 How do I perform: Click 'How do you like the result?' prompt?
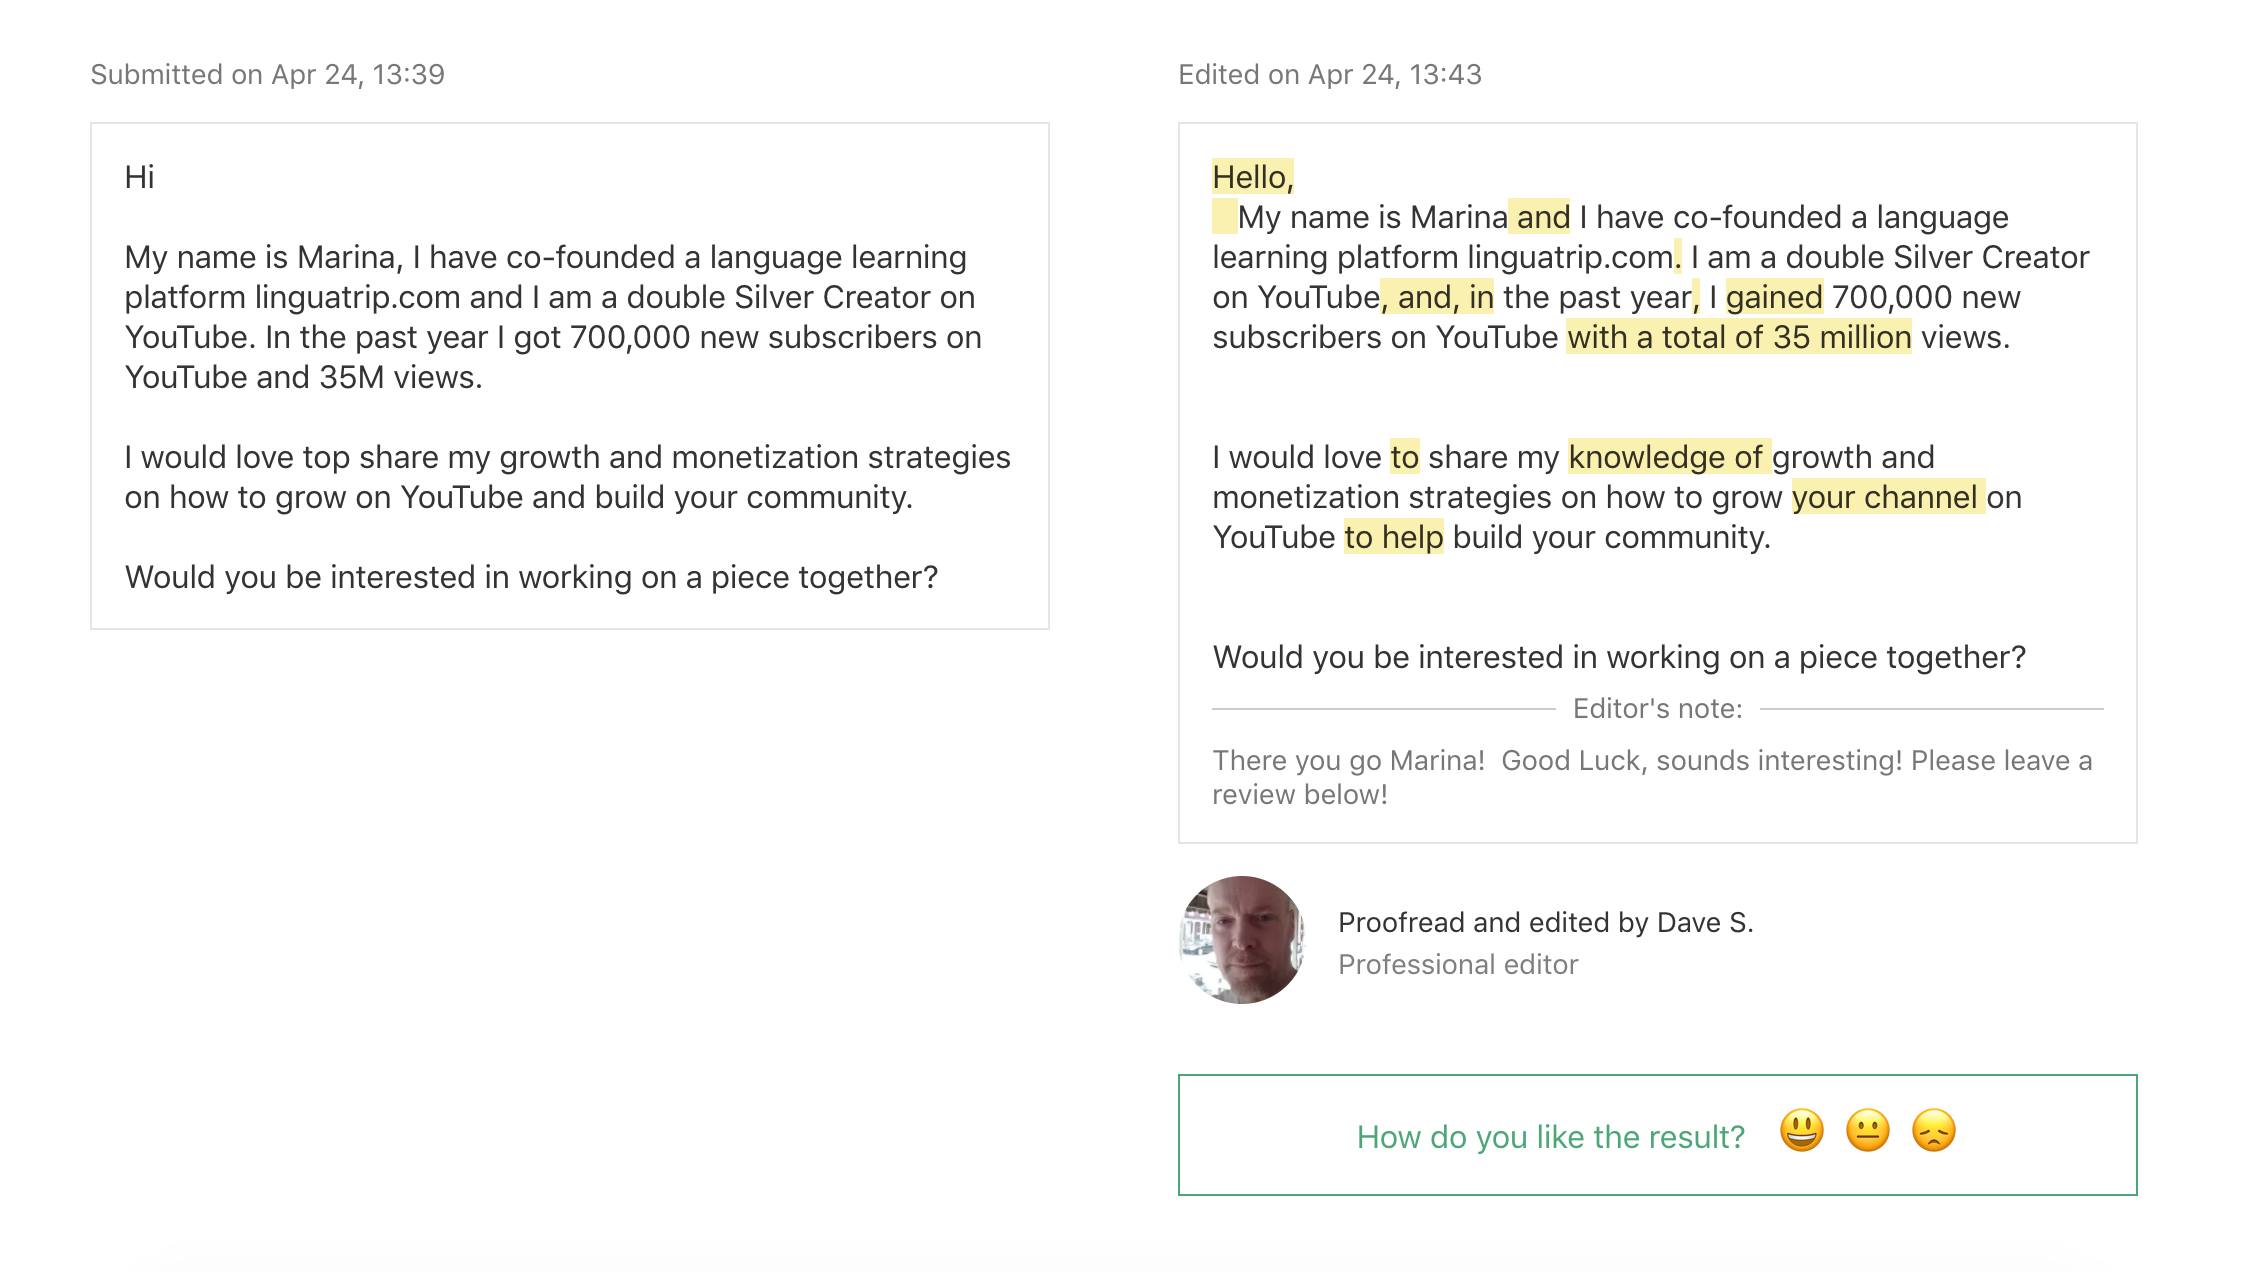tap(1551, 1137)
